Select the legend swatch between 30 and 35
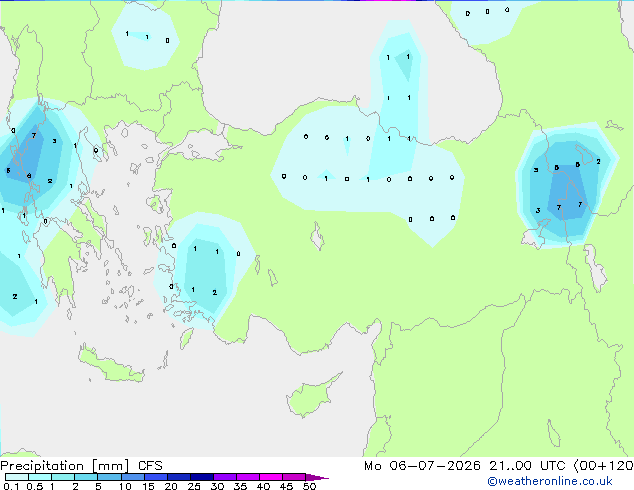 [x=224, y=477]
